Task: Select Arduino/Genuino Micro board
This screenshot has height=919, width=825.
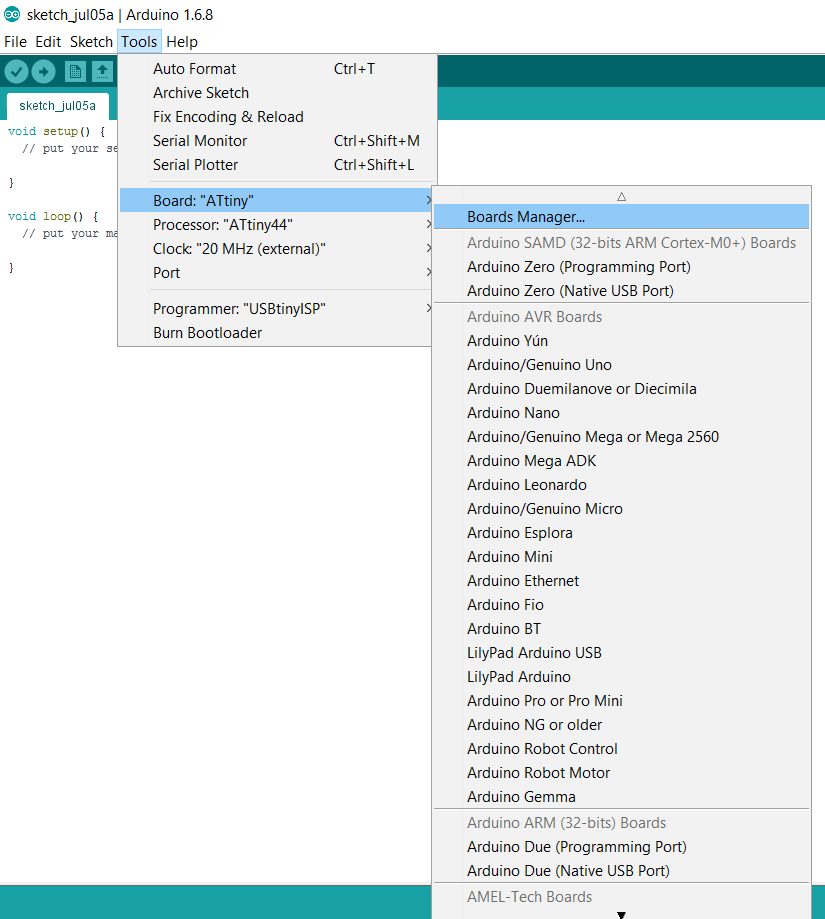Action: [x=622, y=509]
